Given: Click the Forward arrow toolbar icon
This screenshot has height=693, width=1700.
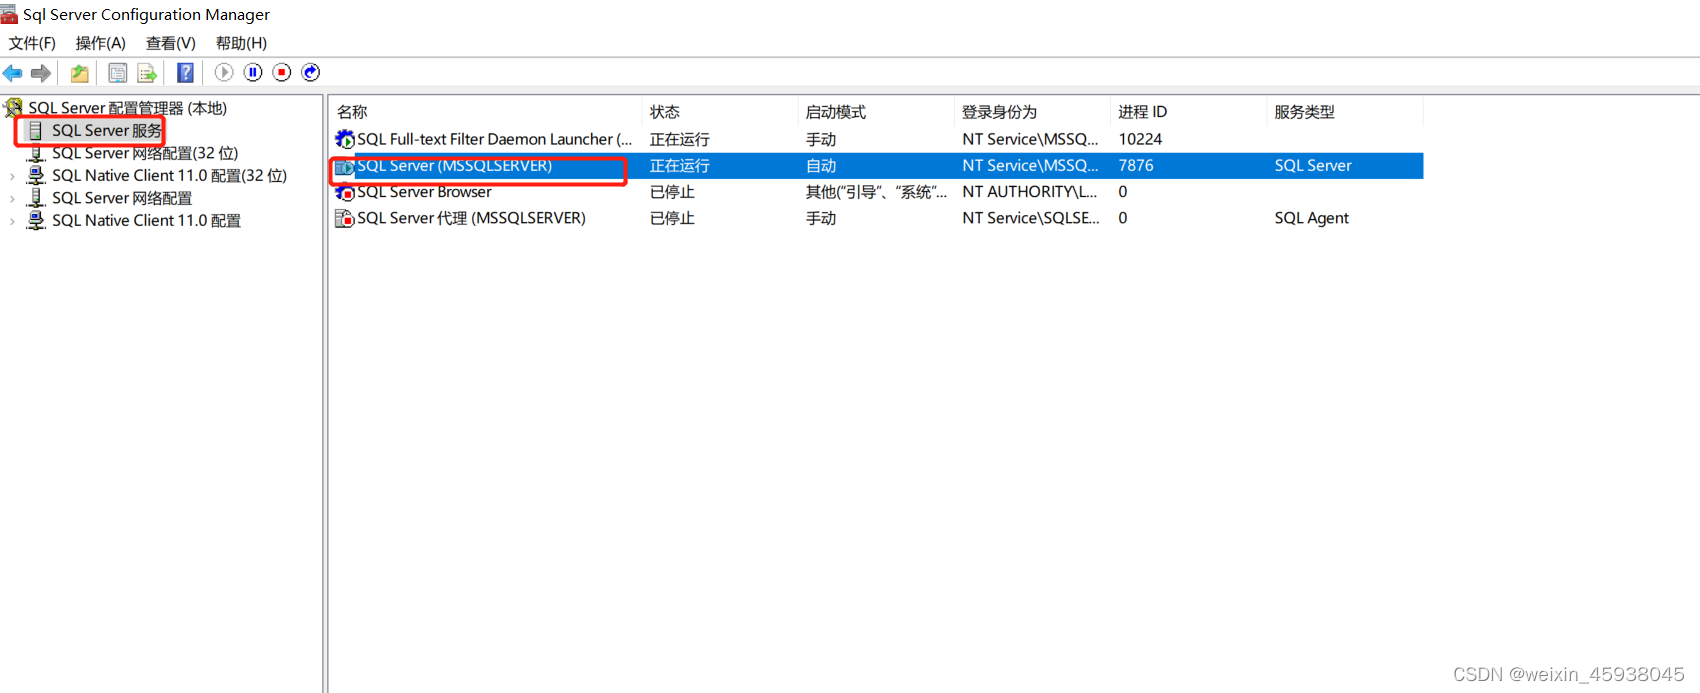Looking at the screenshot, I should tap(41, 73).
